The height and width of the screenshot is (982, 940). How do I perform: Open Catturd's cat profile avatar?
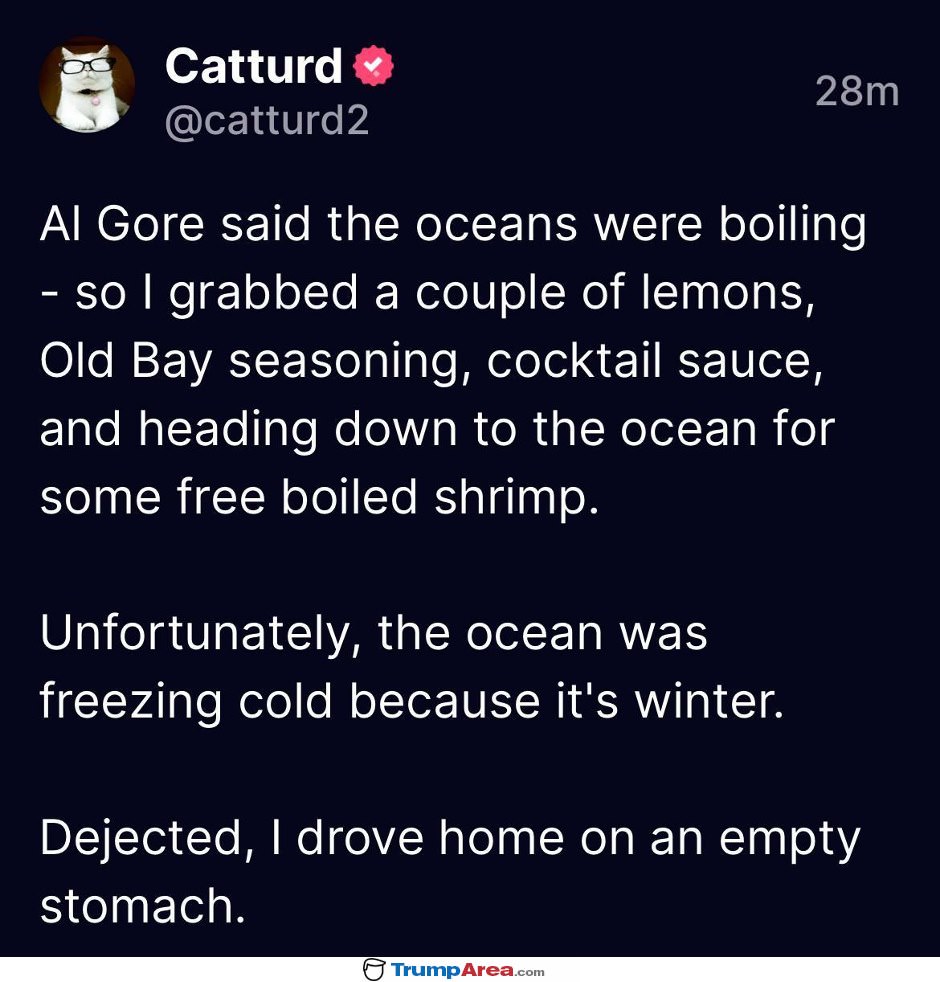(x=87, y=85)
